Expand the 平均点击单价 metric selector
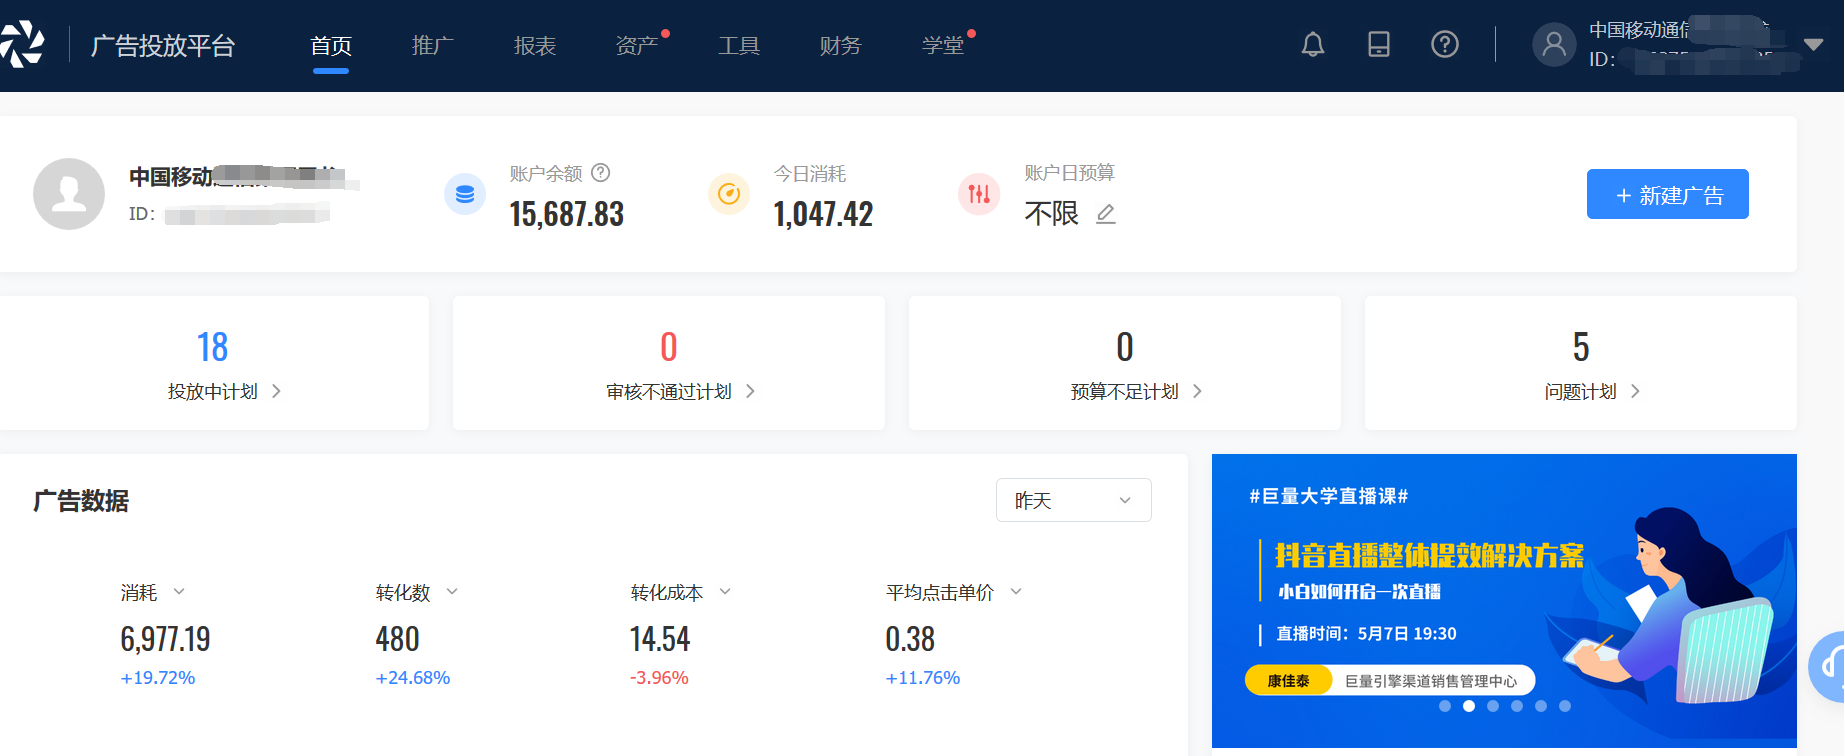Image resolution: width=1845 pixels, height=756 pixels. 1016,592
